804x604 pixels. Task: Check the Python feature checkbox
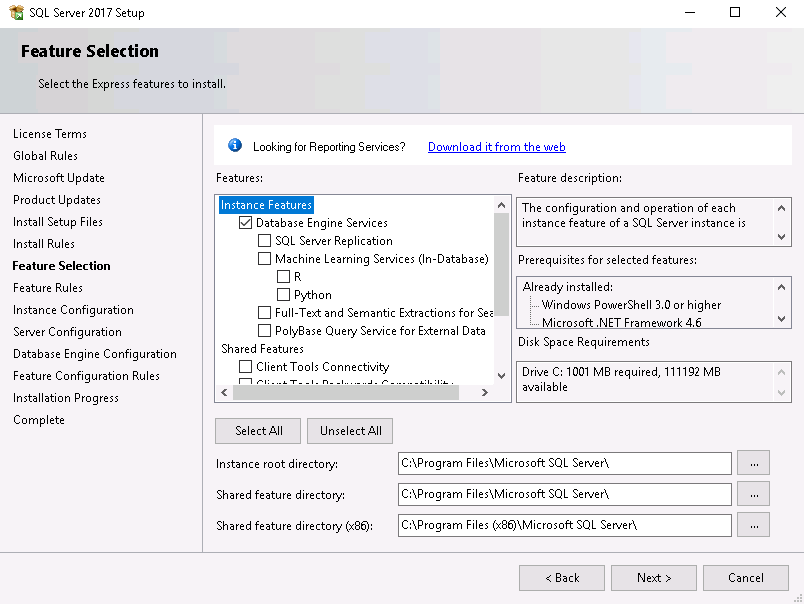(x=284, y=294)
